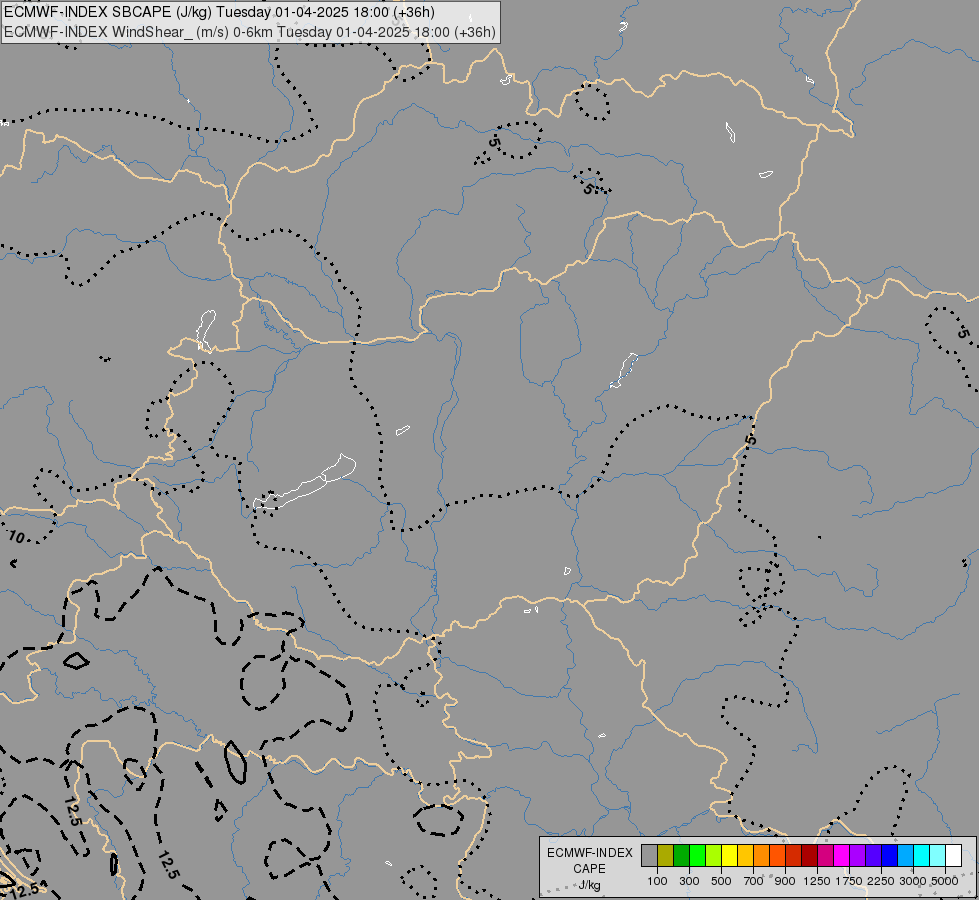Click the 1250 legend tick value
Viewport: 979px width, 900px height.
pyautogui.click(x=817, y=881)
